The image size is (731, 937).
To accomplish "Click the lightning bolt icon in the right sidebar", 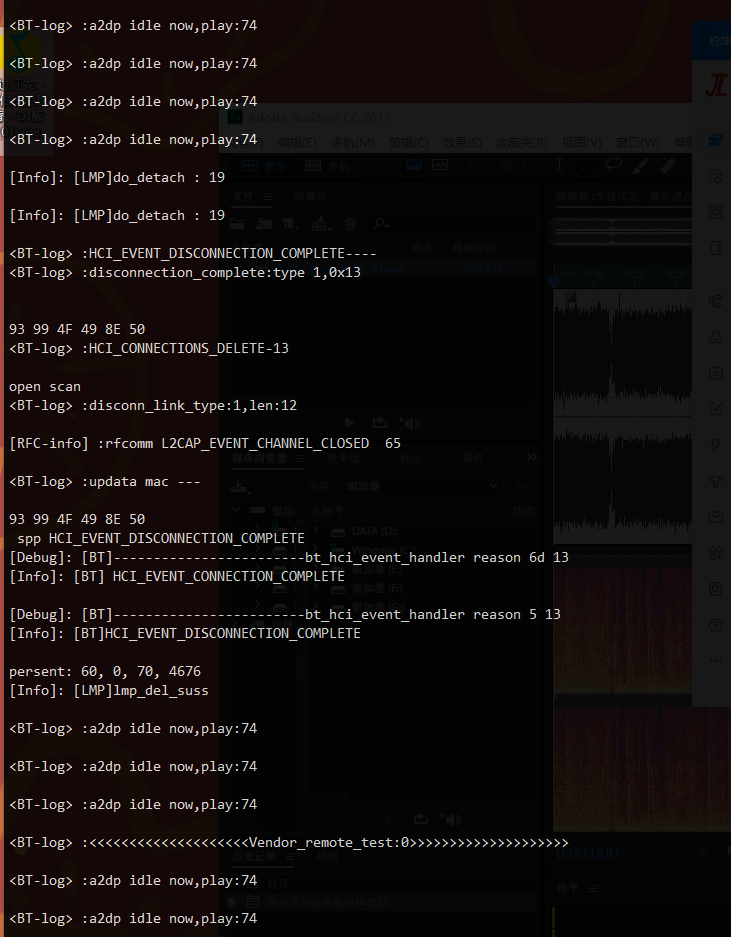I will pyautogui.click(x=715, y=445).
